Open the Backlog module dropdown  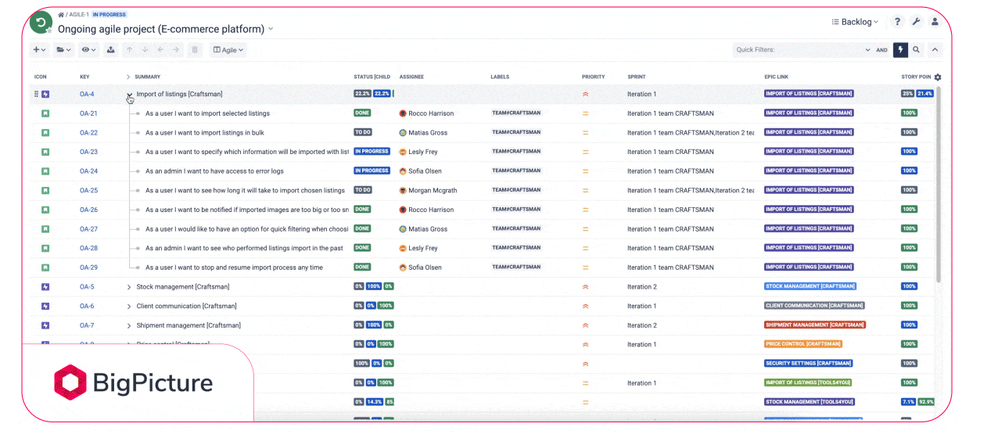[855, 22]
